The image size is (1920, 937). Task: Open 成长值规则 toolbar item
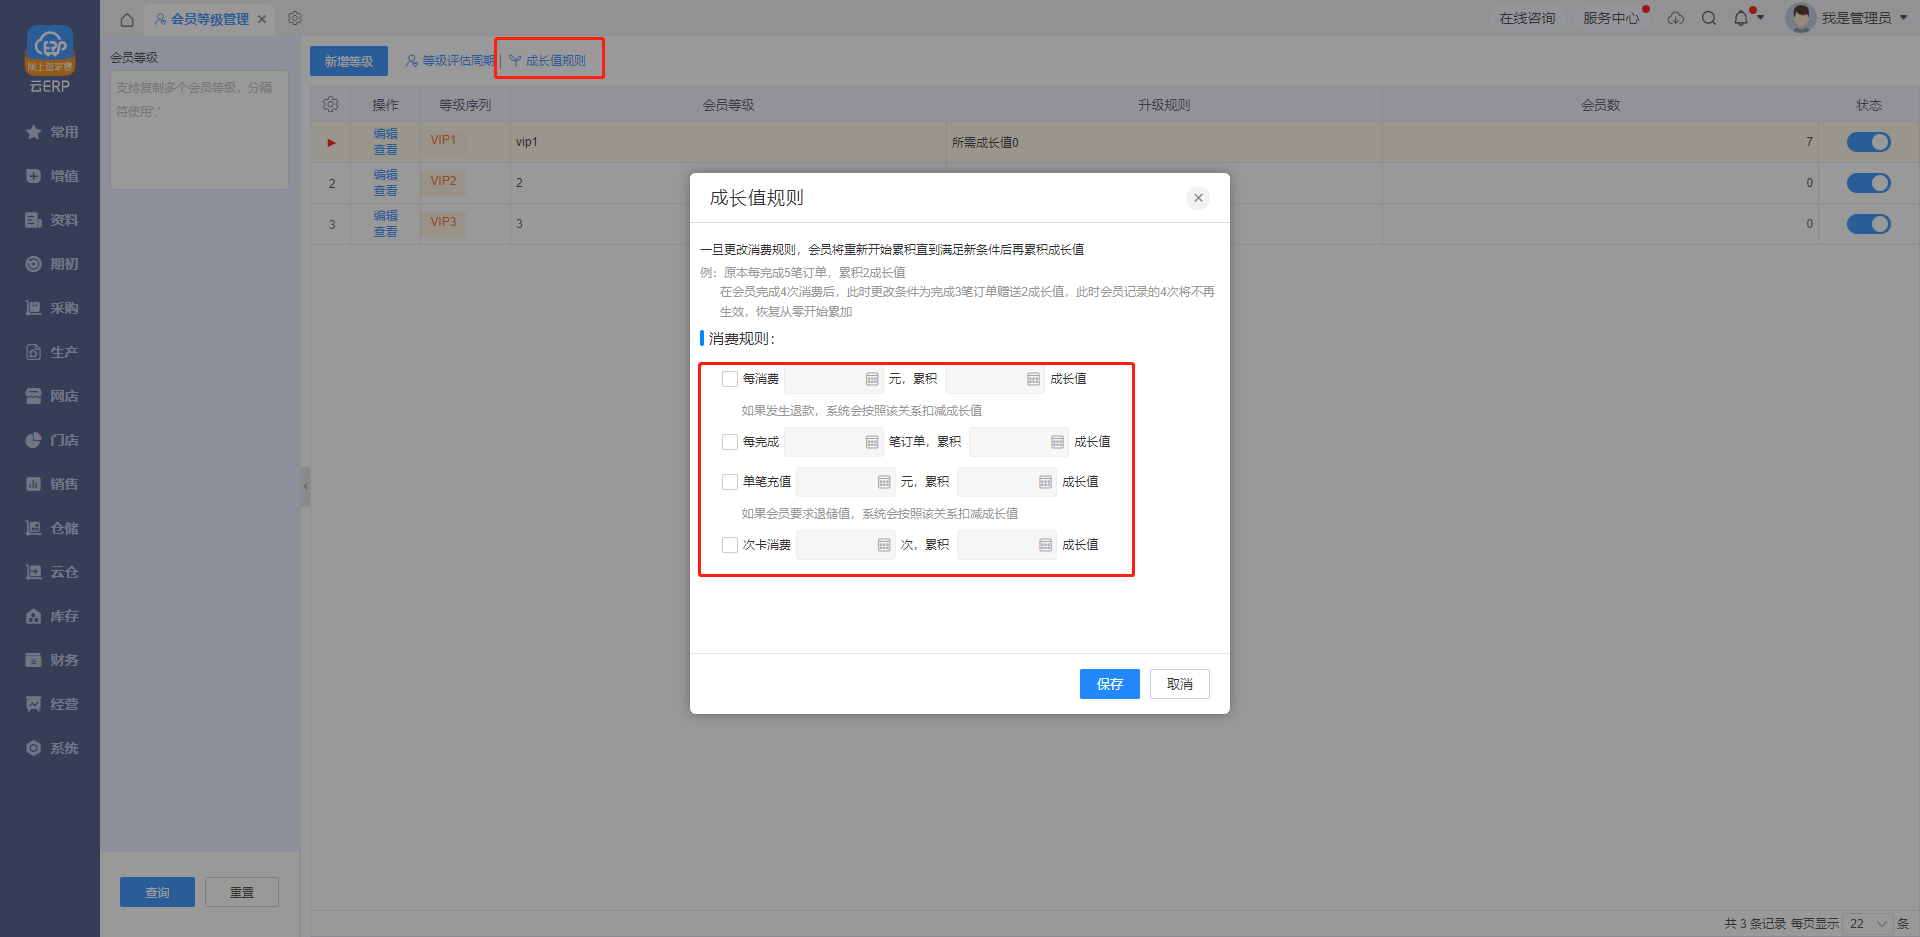click(548, 61)
